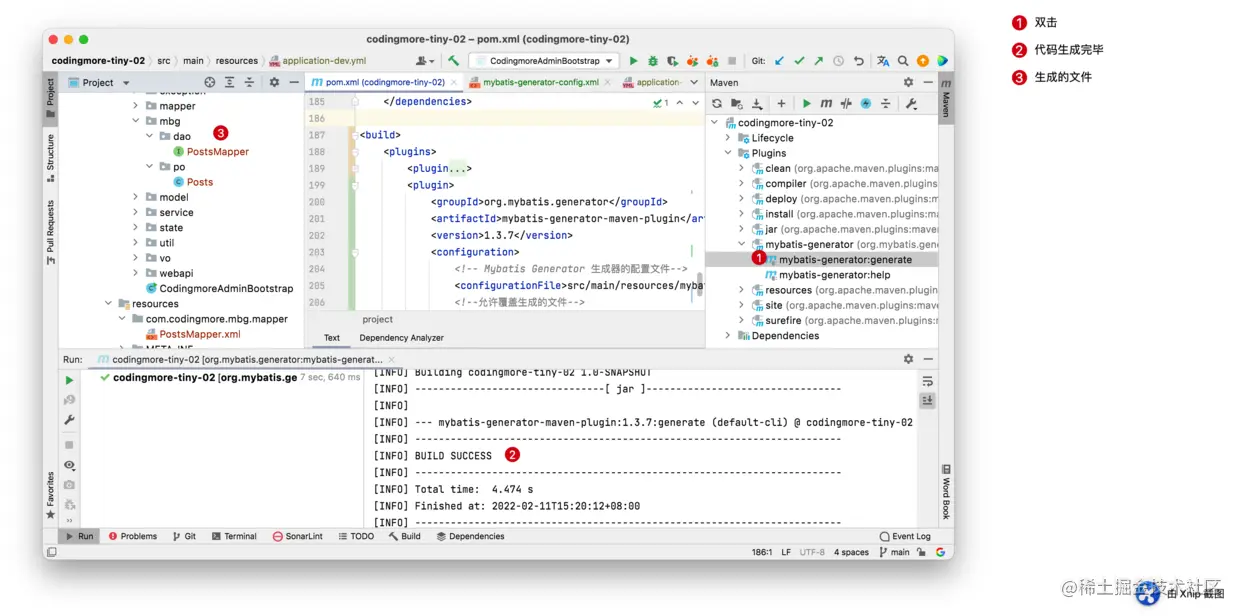Click Execute Maven Goal 'm' icon
Image resolution: width=1240 pixels, height=616 pixels.
point(826,104)
